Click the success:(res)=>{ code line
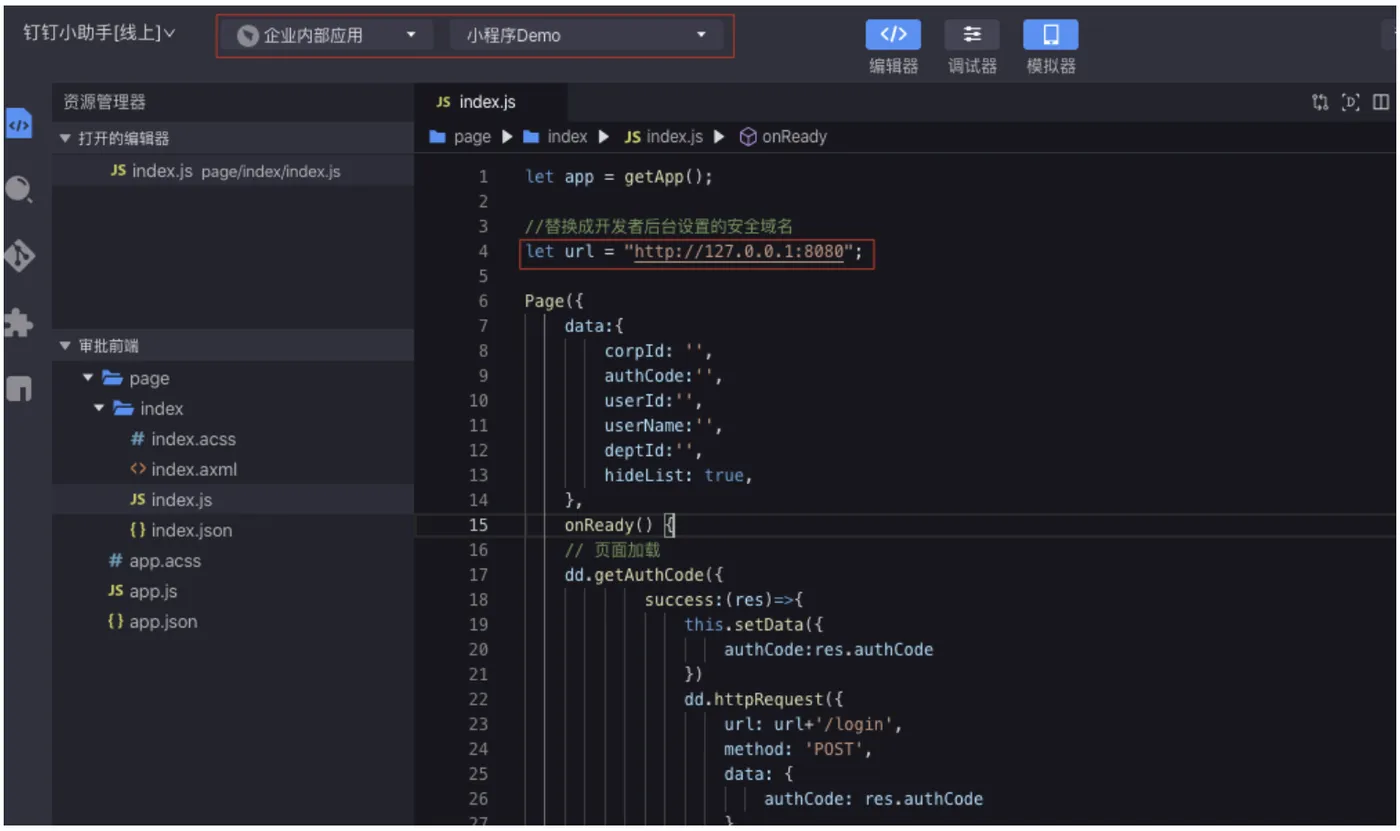 coord(724,600)
